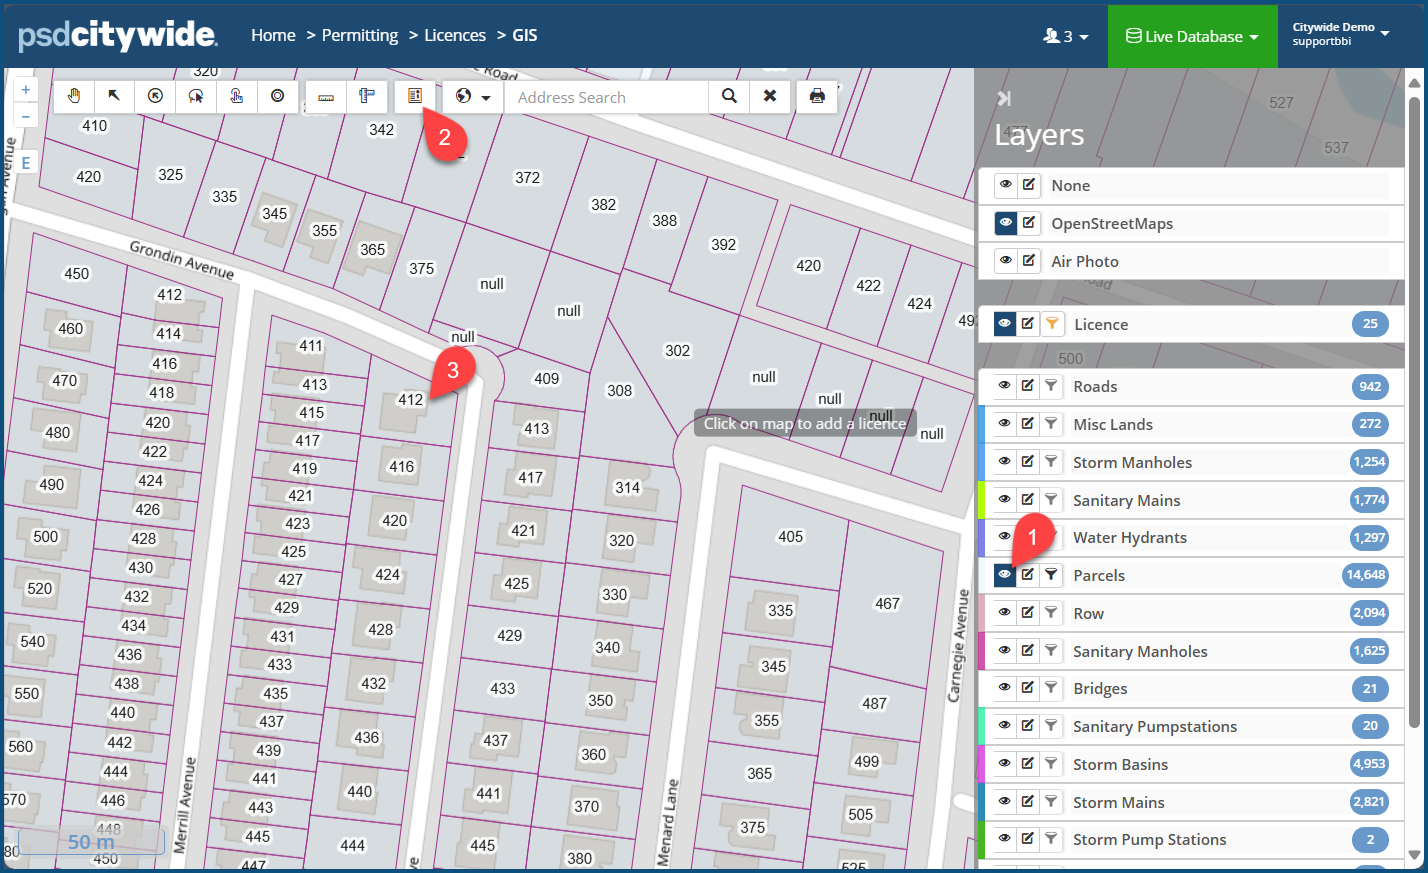This screenshot has height=873, width=1428.
Task: Expand the Live Database dropdown
Action: pos(1192,36)
